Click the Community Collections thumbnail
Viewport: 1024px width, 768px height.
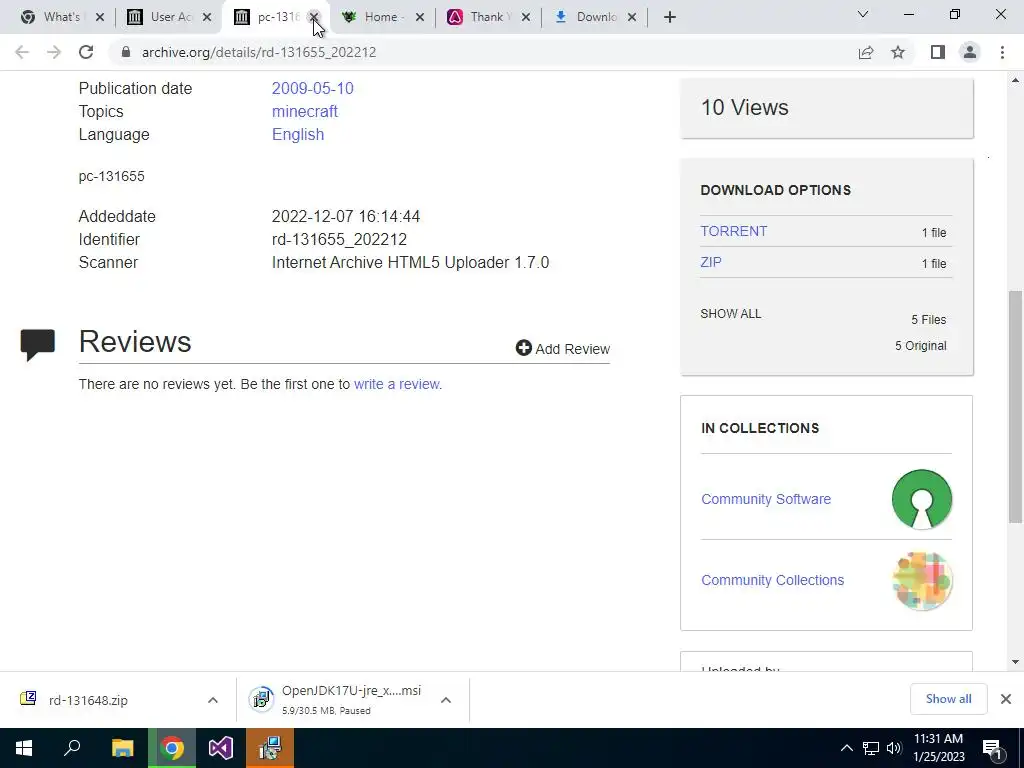tap(921, 581)
